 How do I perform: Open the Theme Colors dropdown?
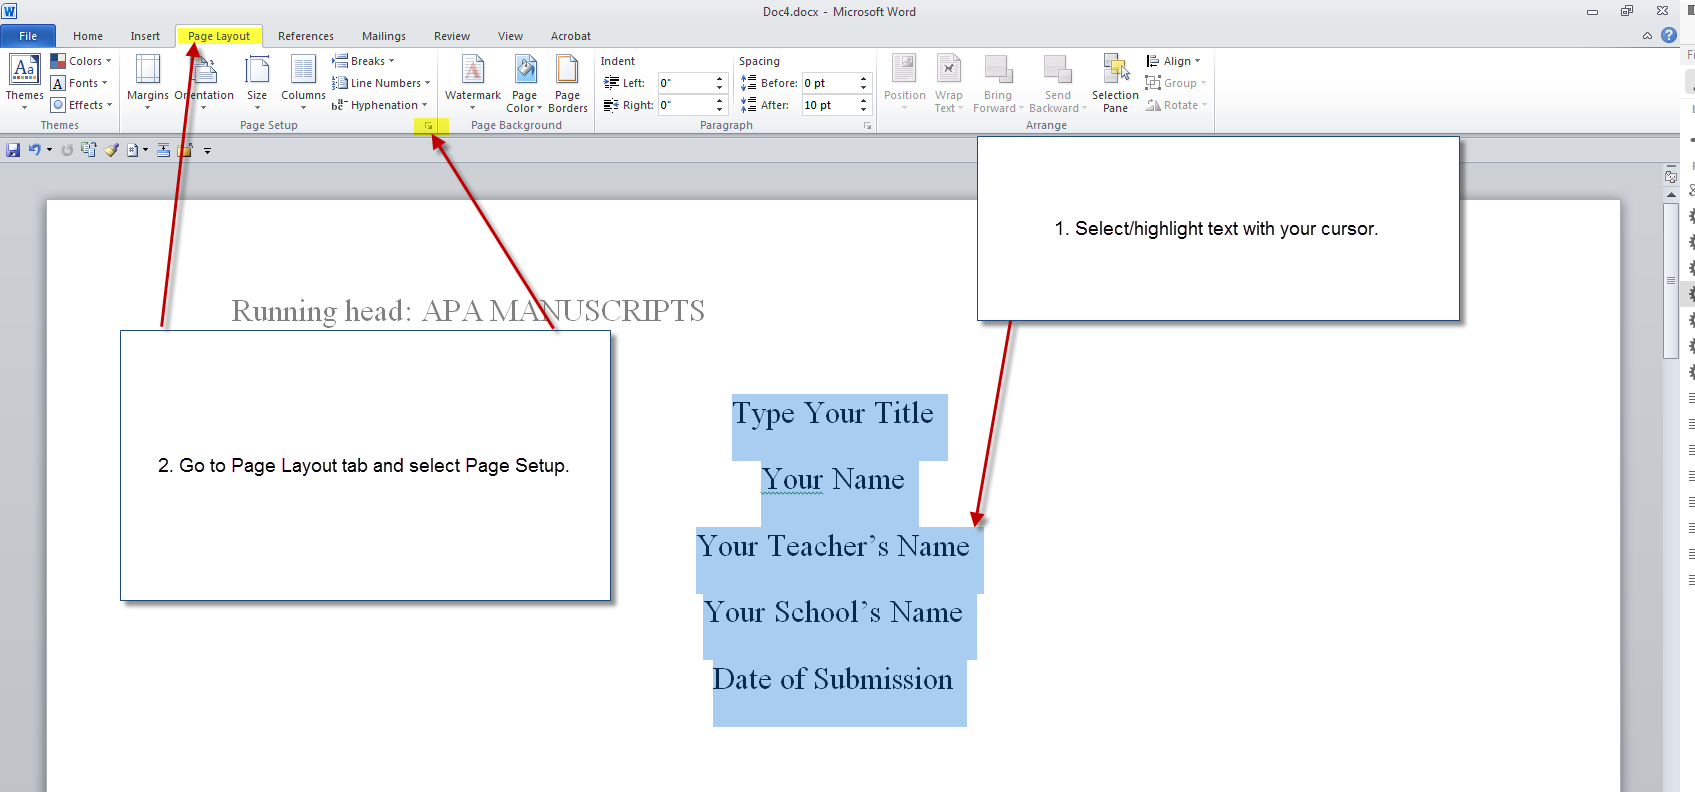tap(82, 61)
